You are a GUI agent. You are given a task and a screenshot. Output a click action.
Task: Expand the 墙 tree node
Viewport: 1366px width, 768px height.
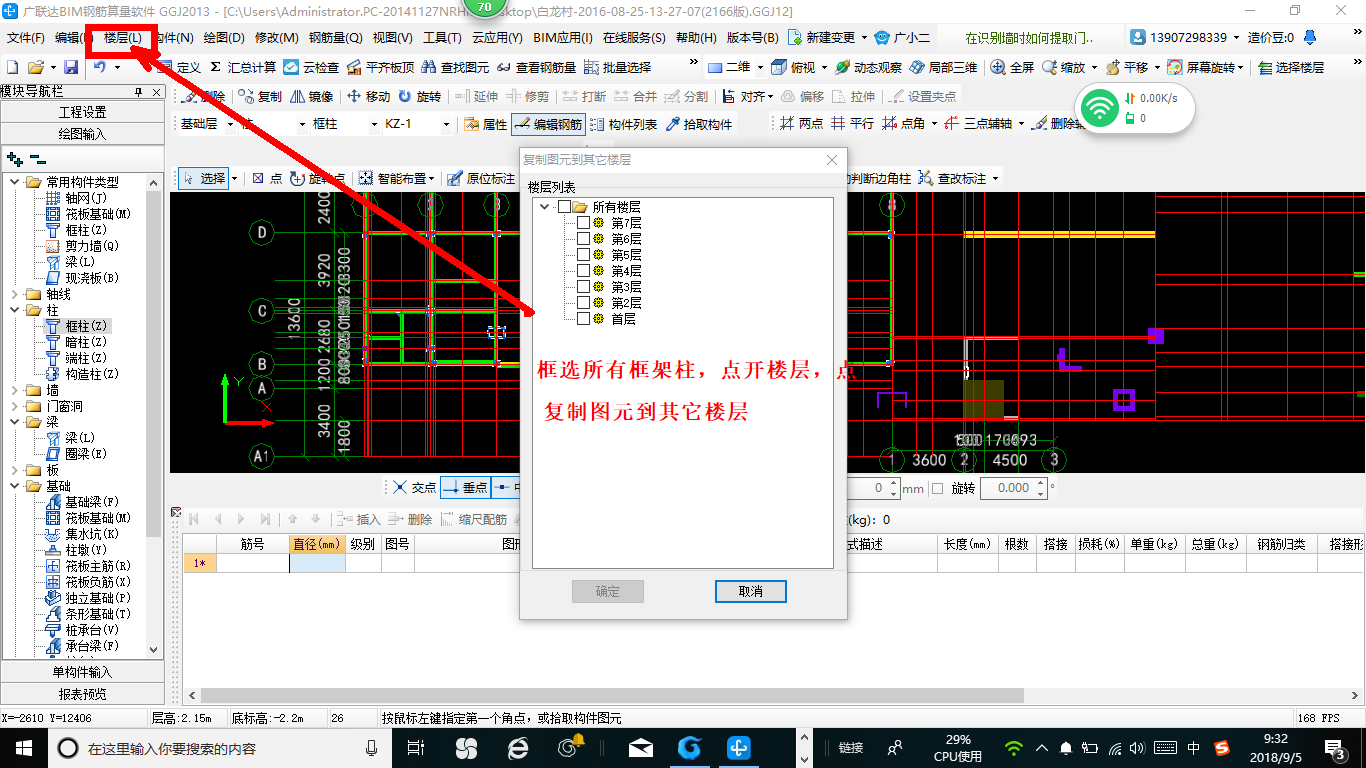click(14, 390)
